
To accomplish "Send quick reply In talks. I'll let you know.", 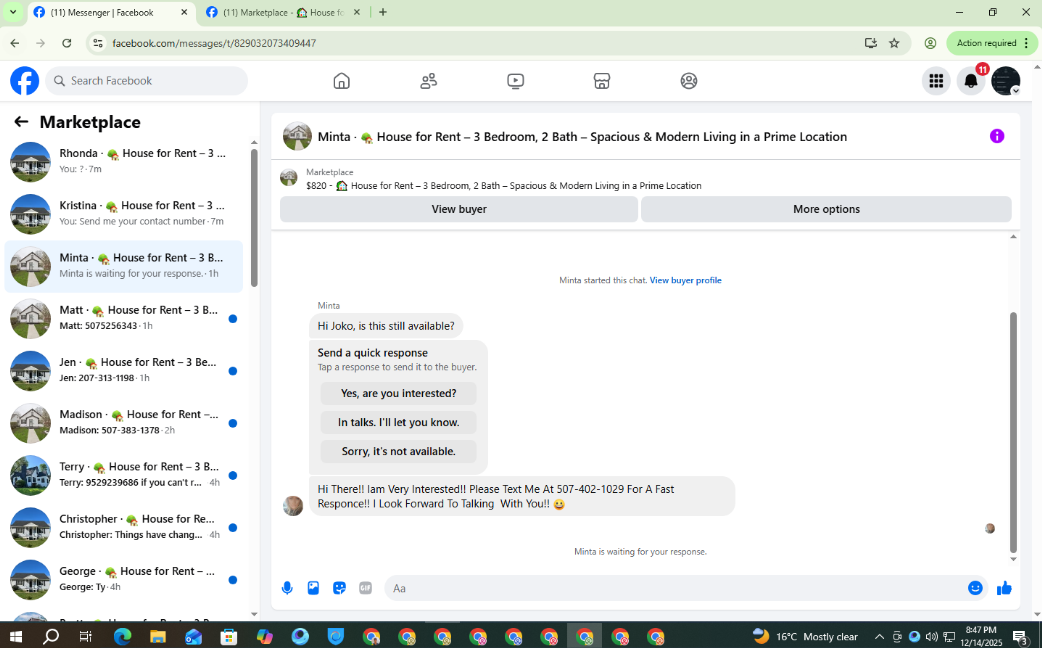I will point(399,423).
